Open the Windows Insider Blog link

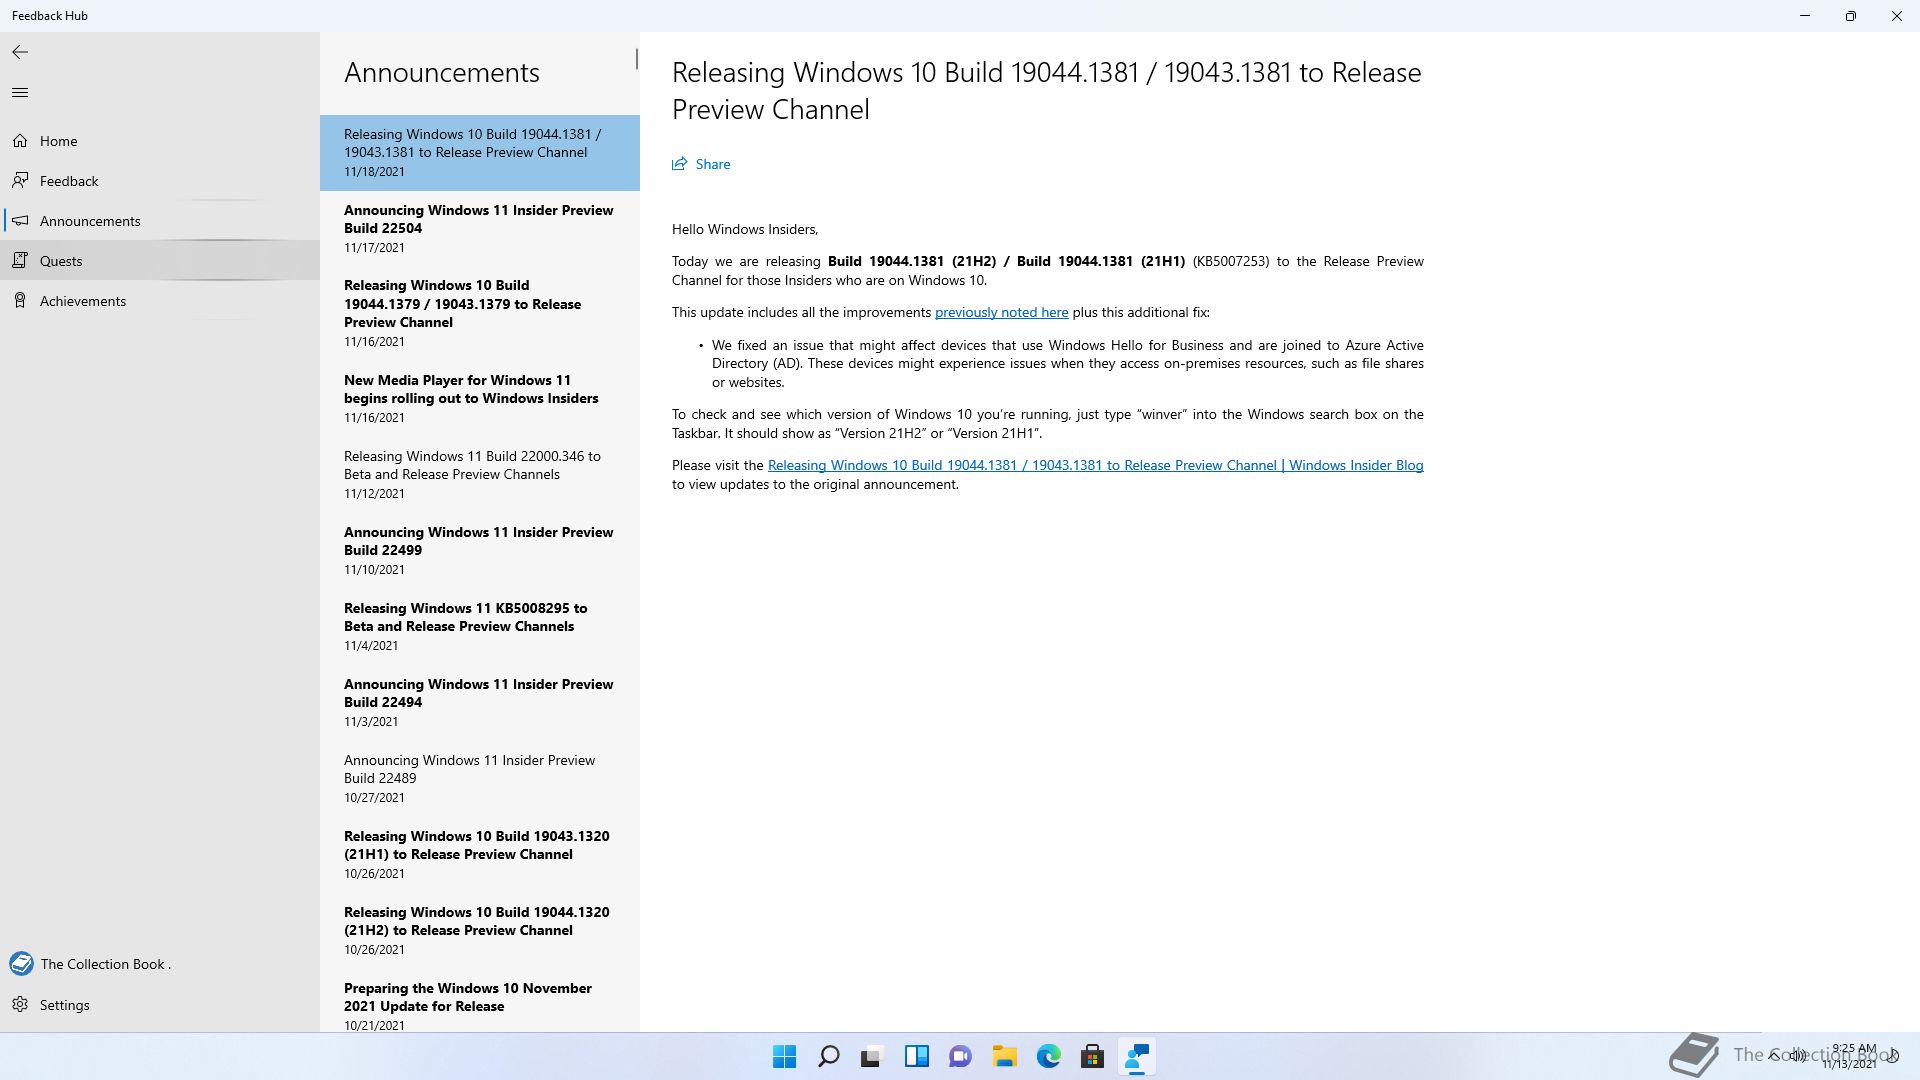pyautogui.click(x=1095, y=465)
